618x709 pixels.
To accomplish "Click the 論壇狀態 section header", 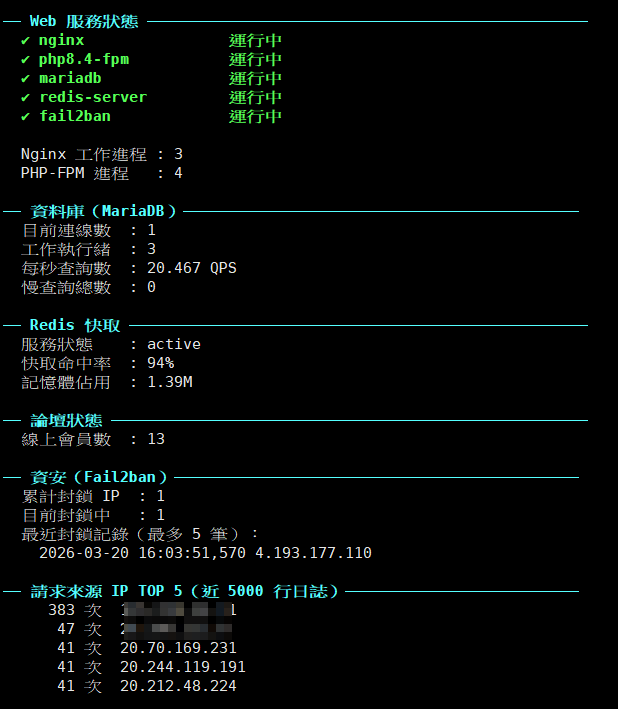I will (x=66, y=420).
